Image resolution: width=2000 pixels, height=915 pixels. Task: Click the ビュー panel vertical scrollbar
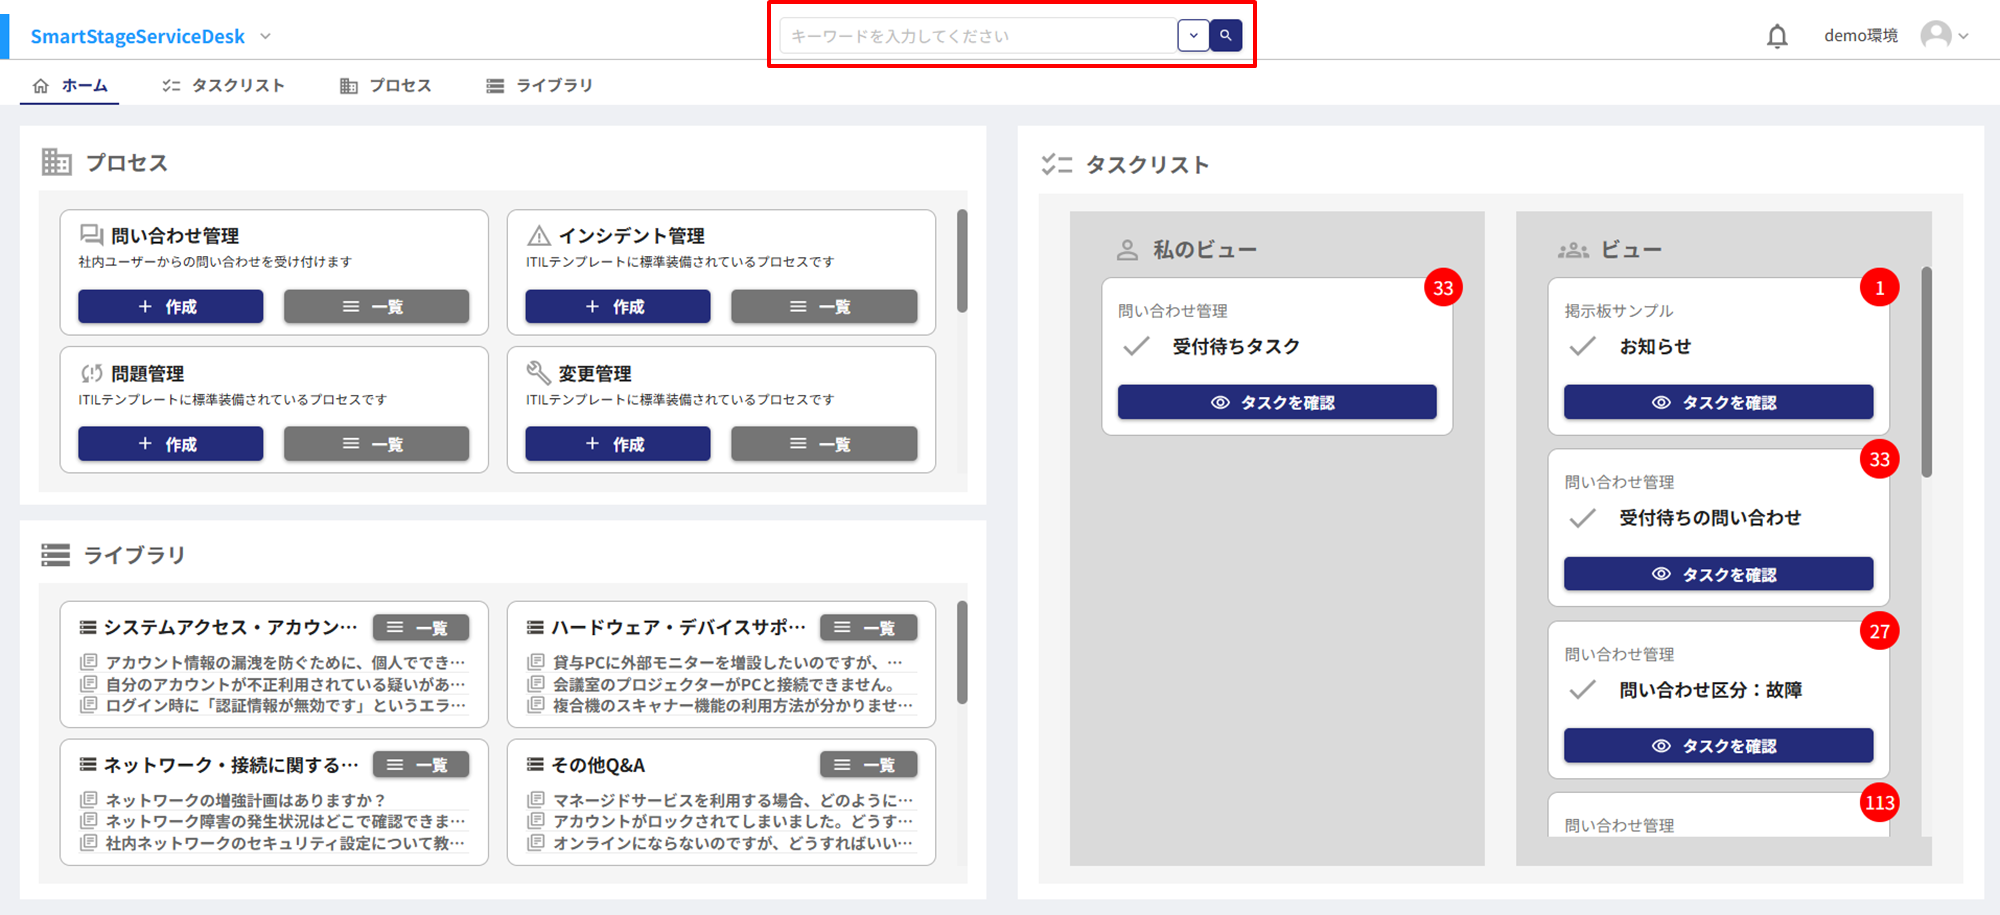click(x=1926, y=372)
